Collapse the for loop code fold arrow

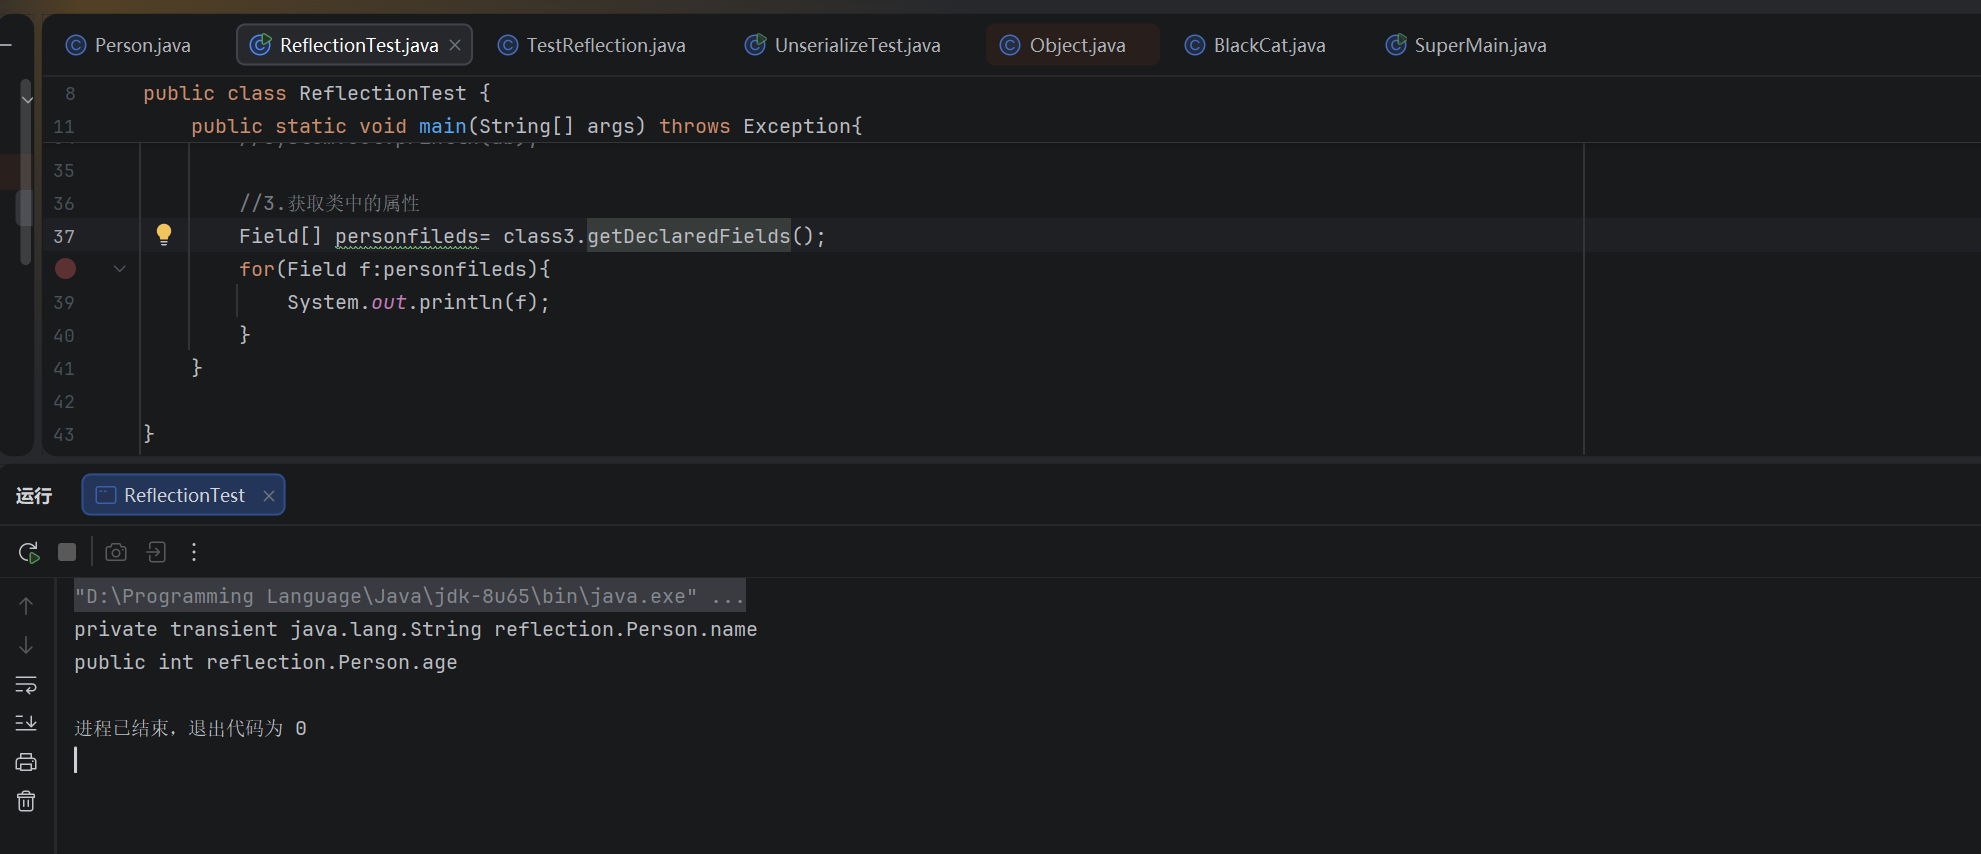click(x=120, y=268)
